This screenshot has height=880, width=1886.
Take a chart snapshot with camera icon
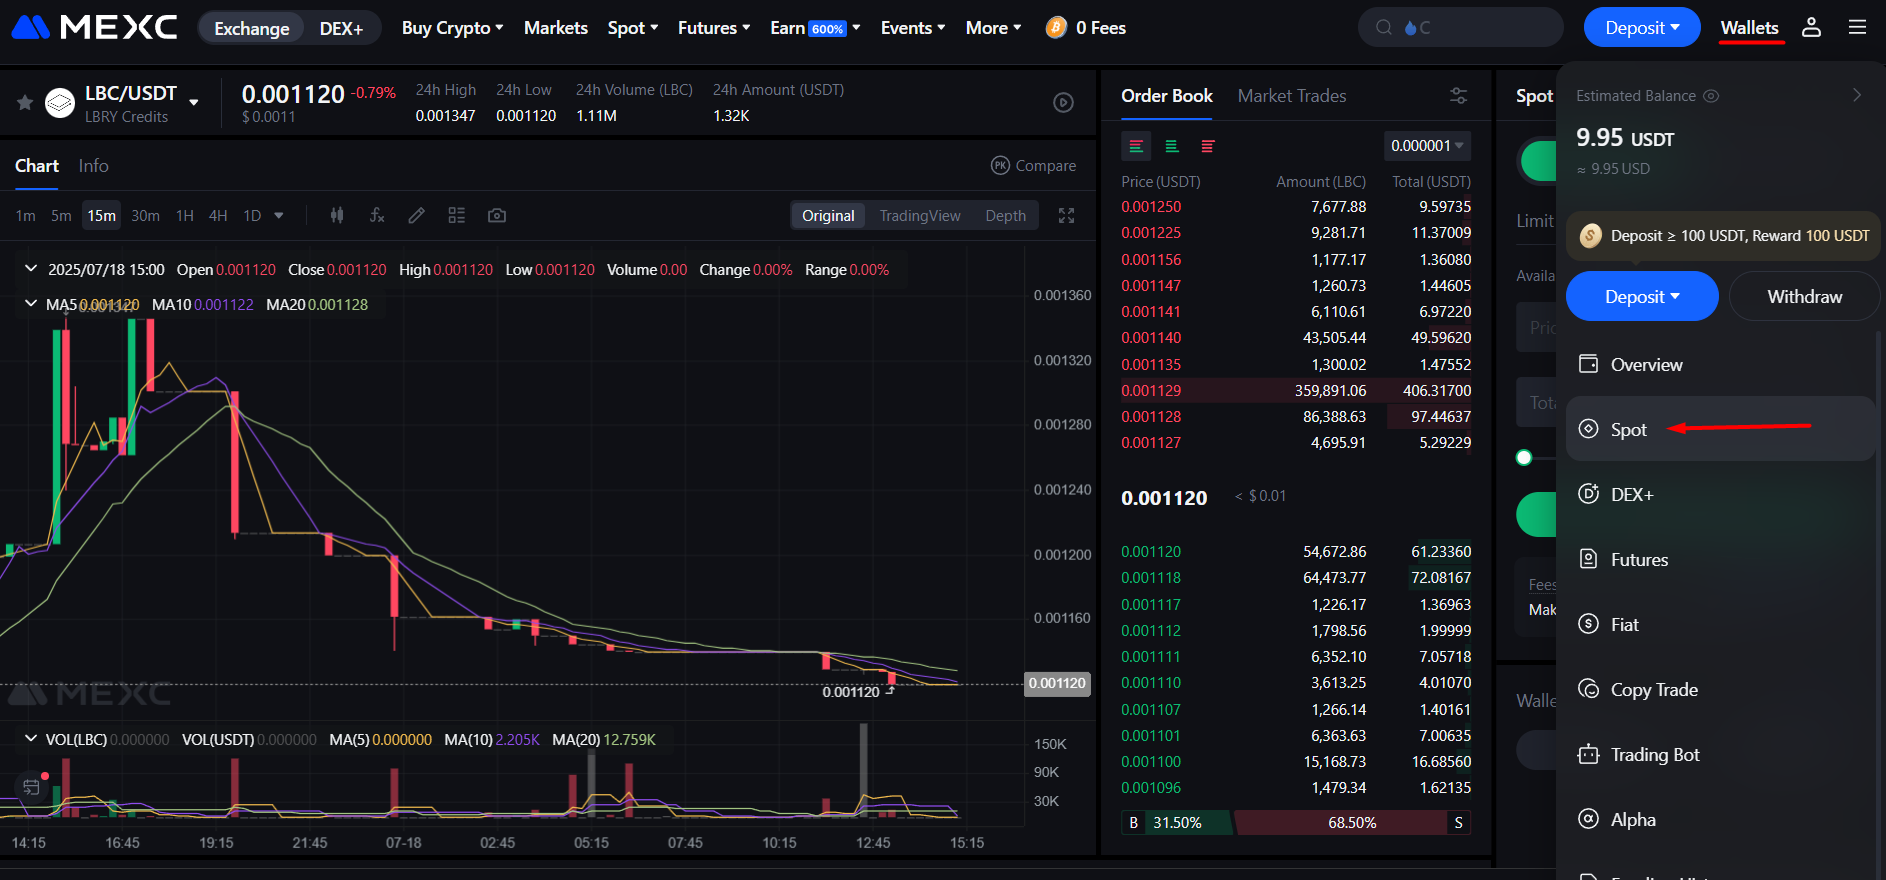coord(497,215)
